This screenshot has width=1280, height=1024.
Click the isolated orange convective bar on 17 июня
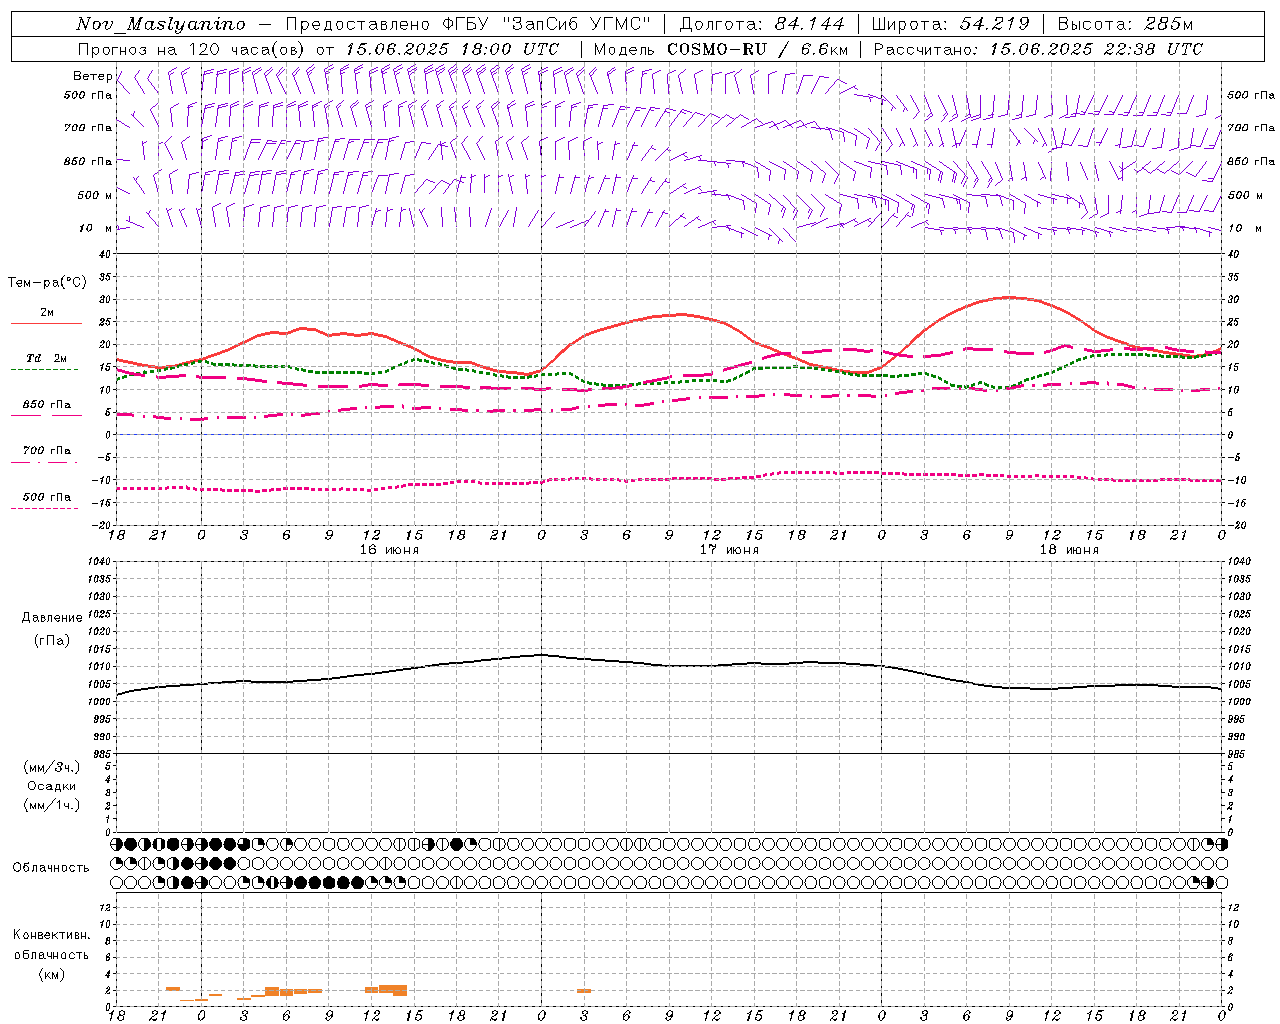[584, 991]
